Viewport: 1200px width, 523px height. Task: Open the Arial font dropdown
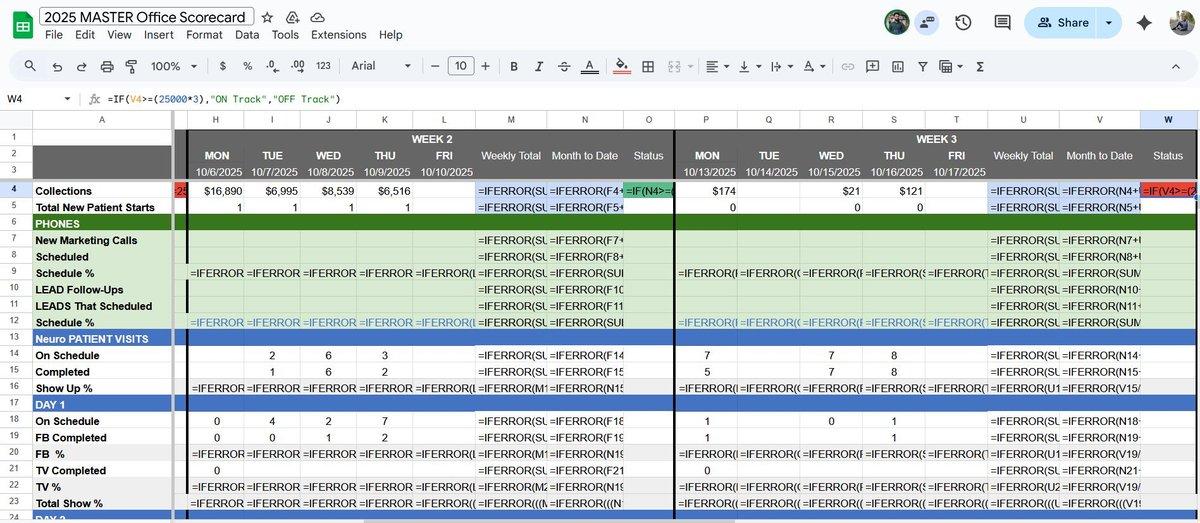[x=381, y=66]
